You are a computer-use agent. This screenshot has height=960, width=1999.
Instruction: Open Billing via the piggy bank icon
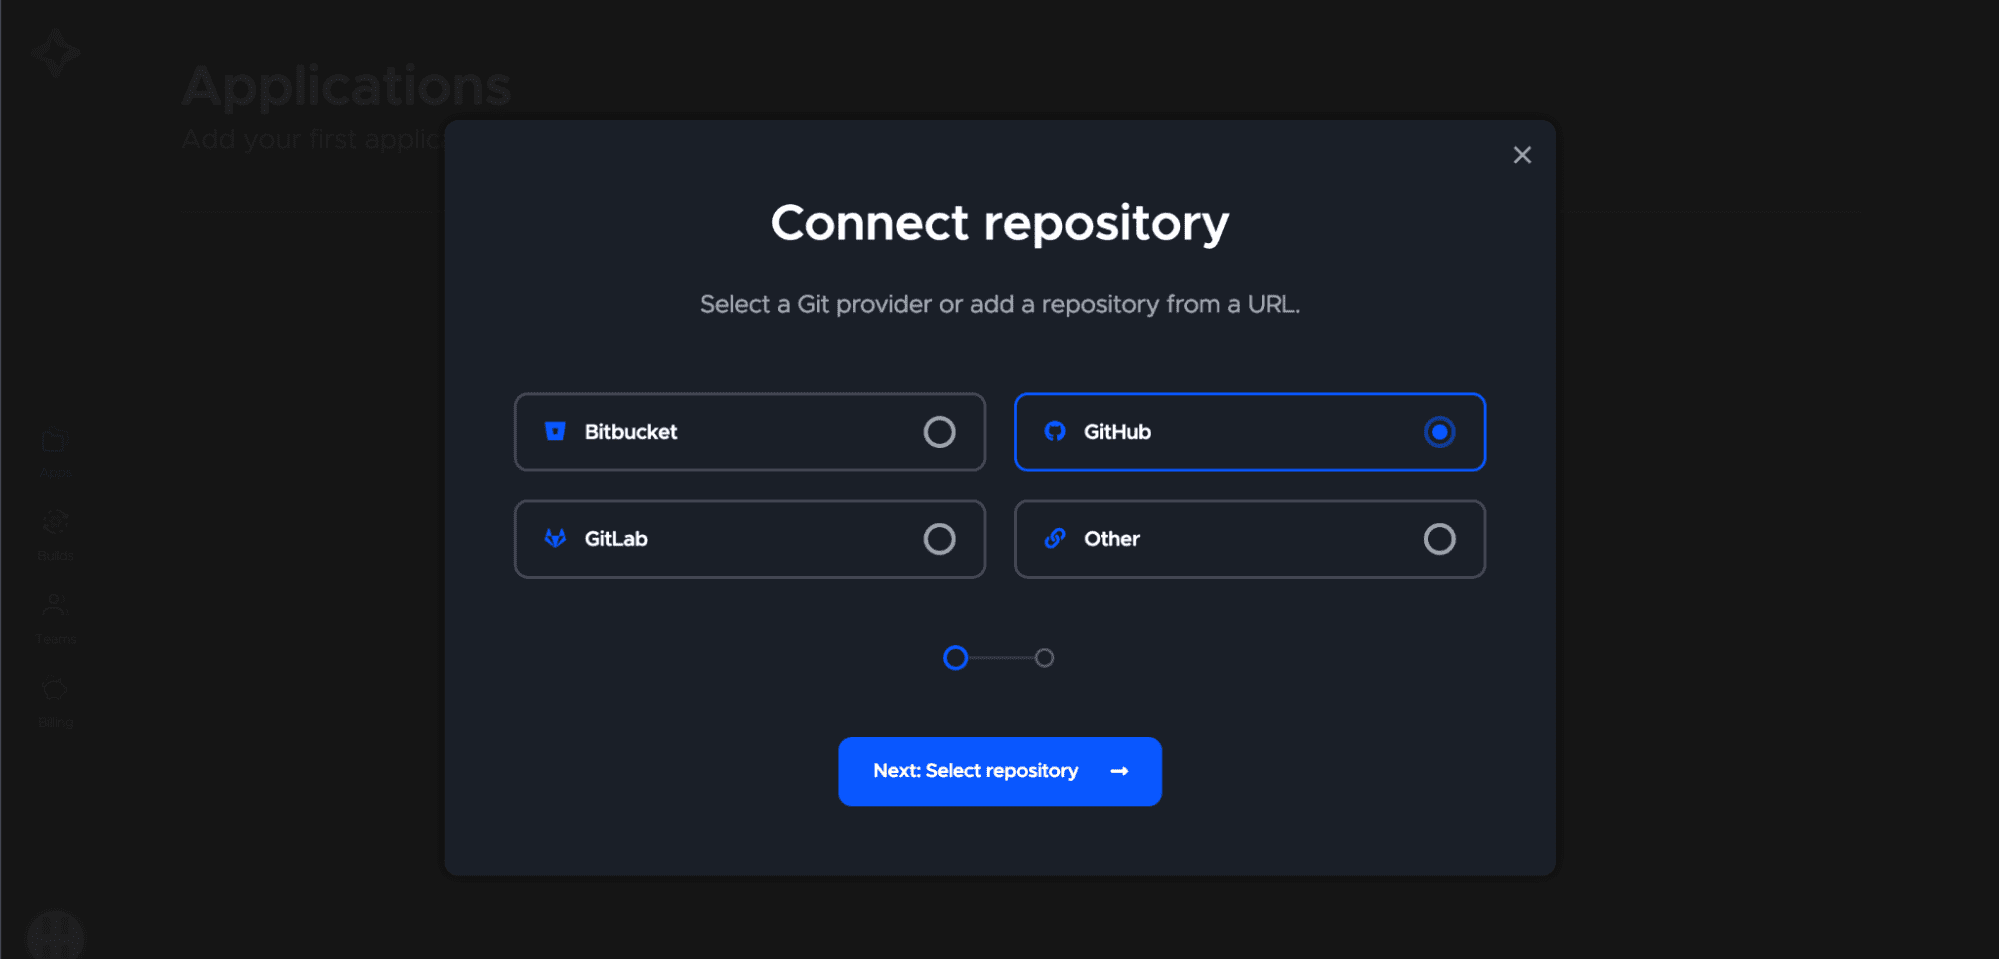55,690
